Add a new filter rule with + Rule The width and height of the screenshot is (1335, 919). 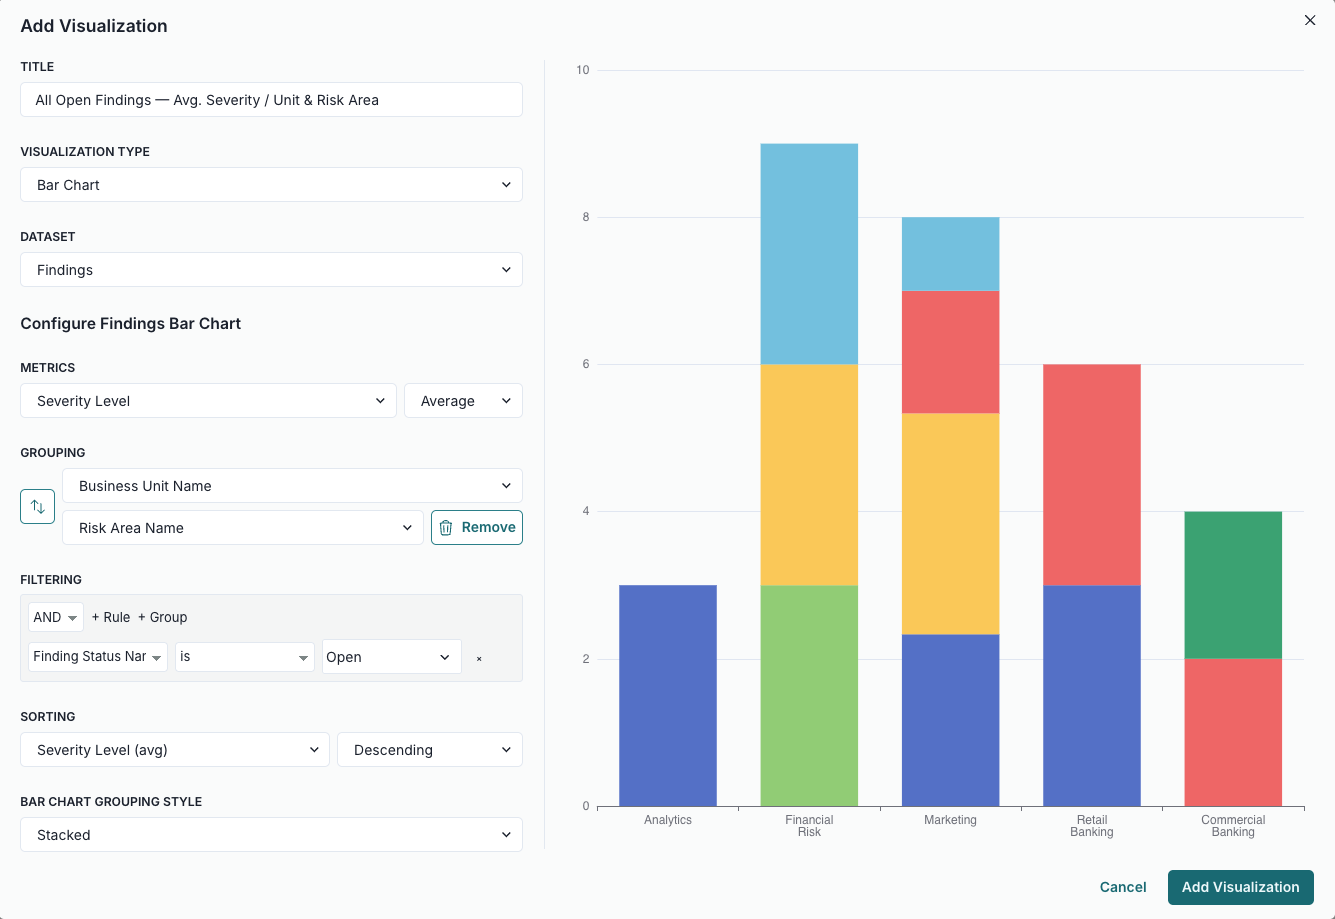click(x=111, y=618)
